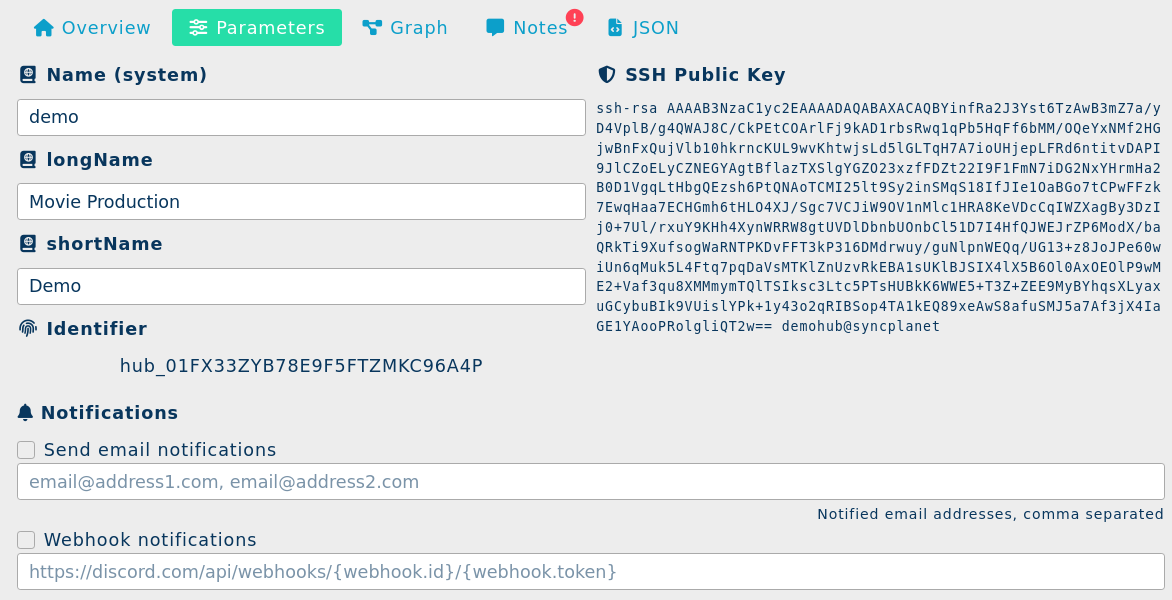Image resolution: width=1172 pixels, height=600 pixels.
Task: Click the home icon beside Overview
Action: pyautogui.click(x=43, y=28)
